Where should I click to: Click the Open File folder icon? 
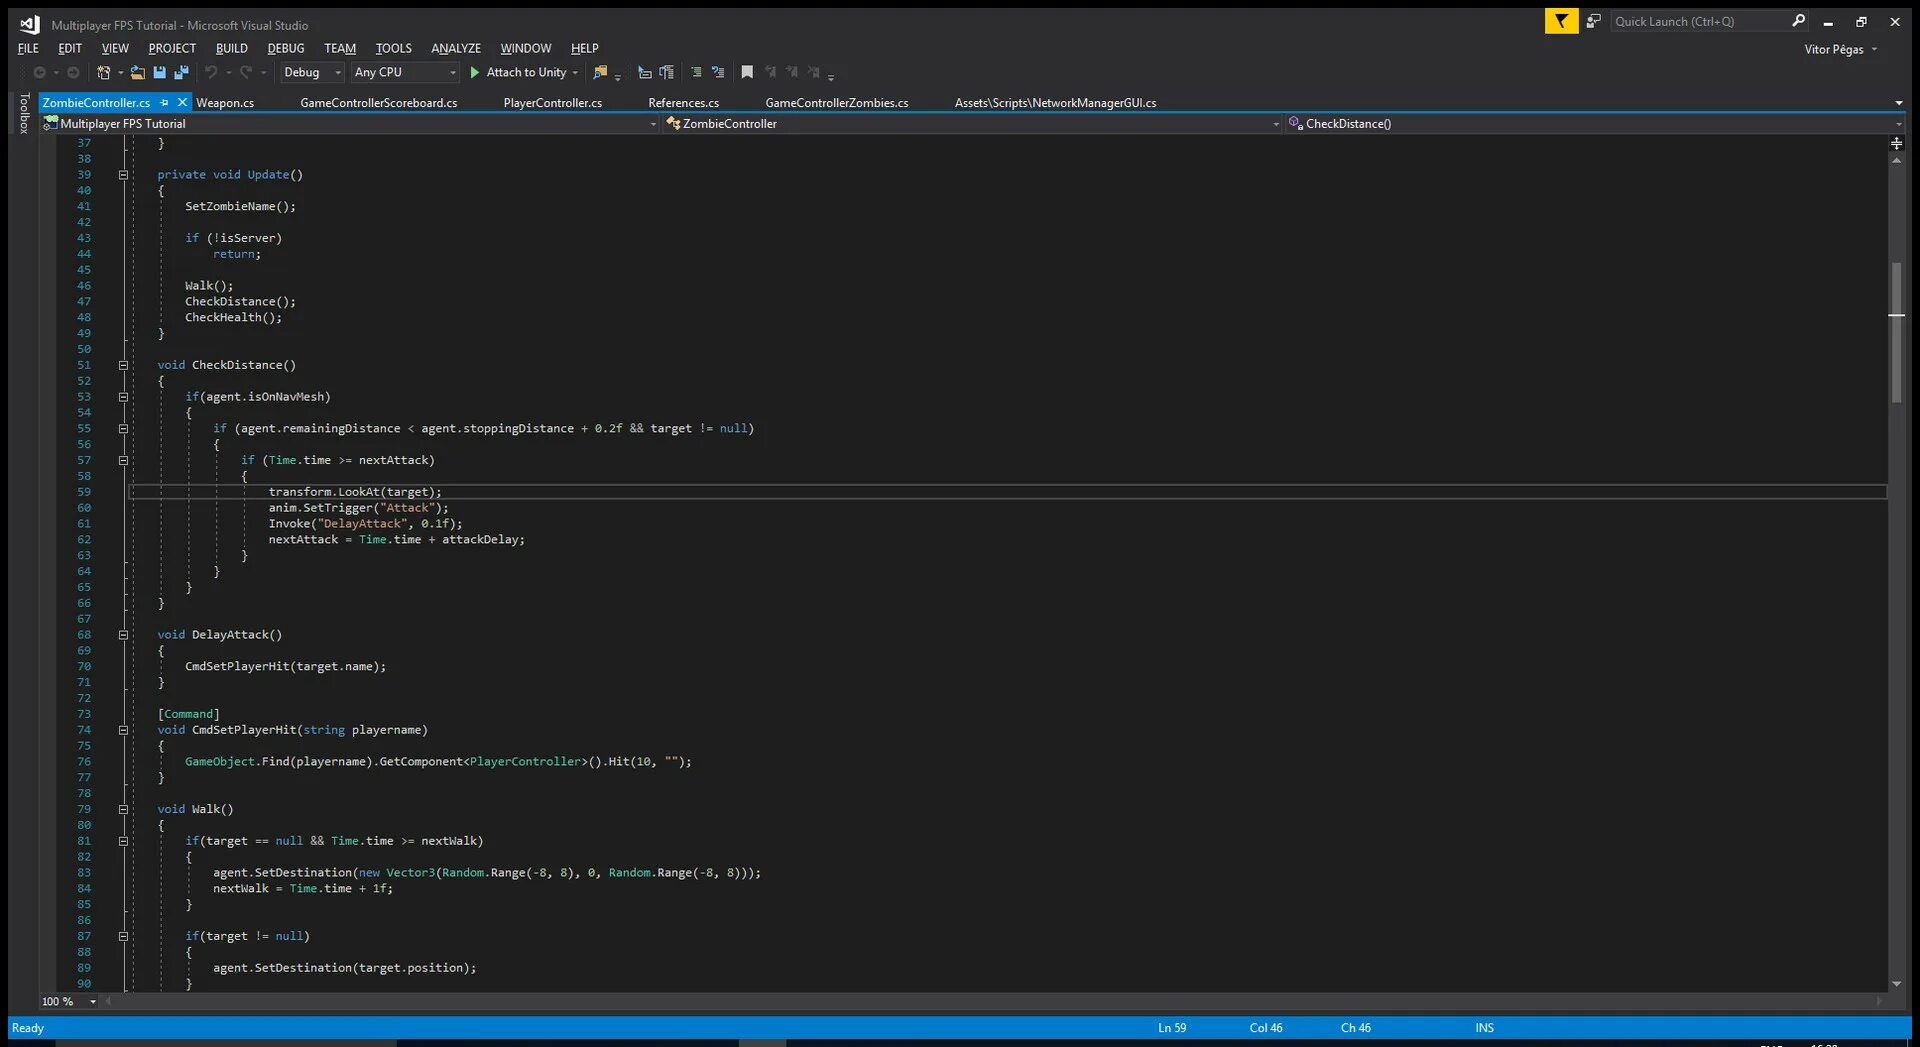(137, 73)
